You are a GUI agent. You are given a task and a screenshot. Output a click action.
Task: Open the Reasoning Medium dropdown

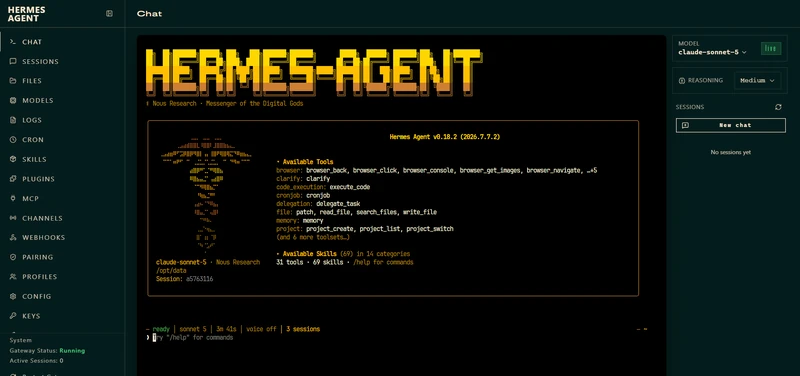pyautogui.click(x=757, y=81)
